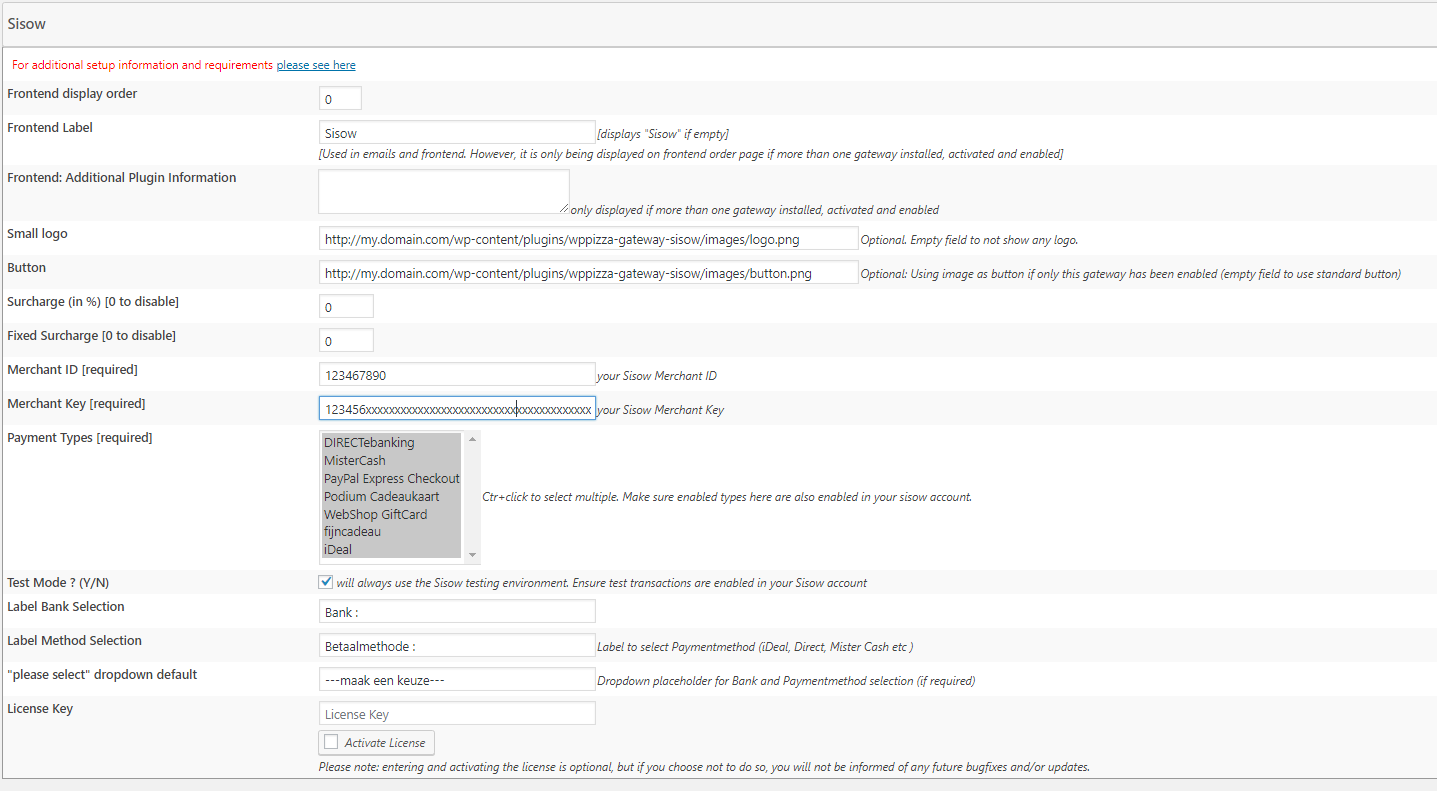The image size is (1437, 791).
Task: Edit the Frontend Label field containing Sisow
Action: 457,133
